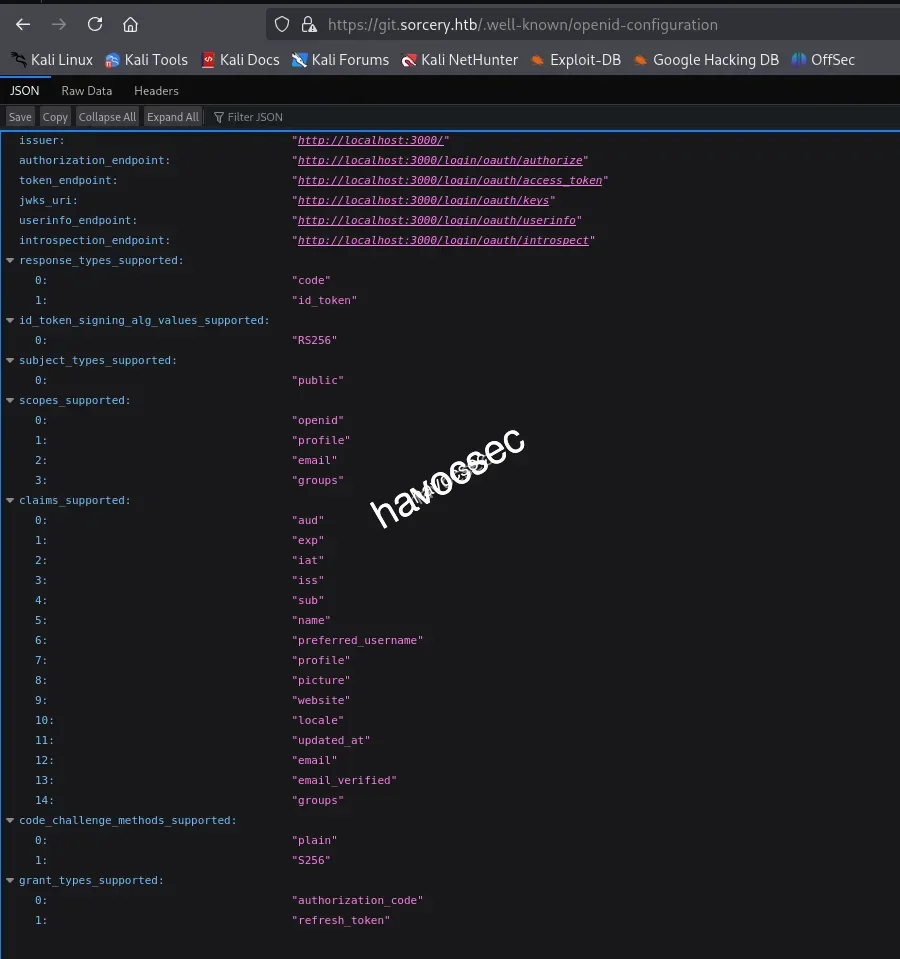Open the browser home page
Screen dimensions: 900x959
coord(130,24)
